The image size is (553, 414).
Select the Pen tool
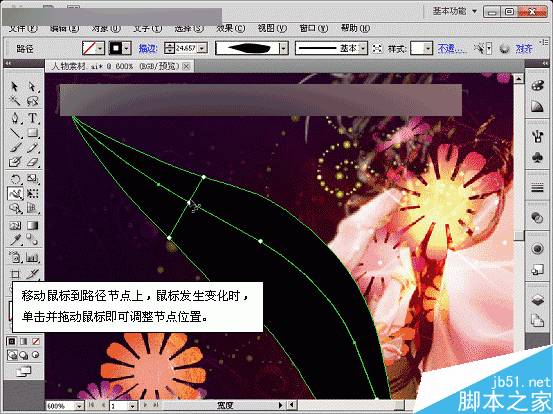point(14,118)
